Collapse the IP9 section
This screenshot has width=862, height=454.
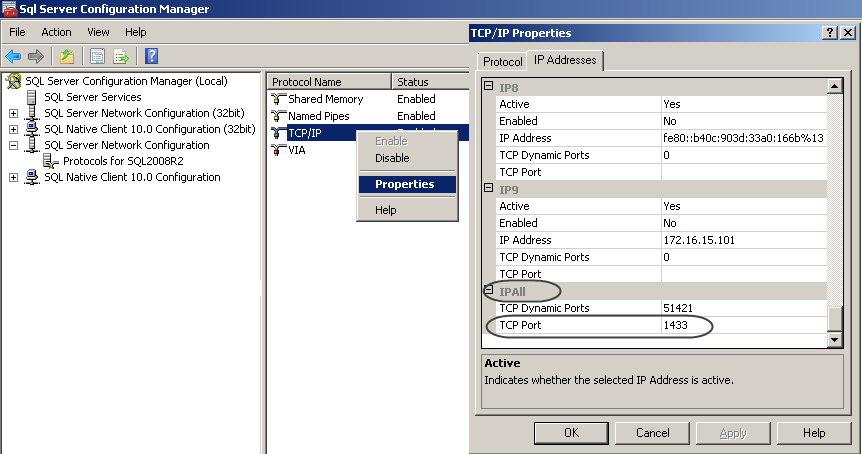[488, 188]
